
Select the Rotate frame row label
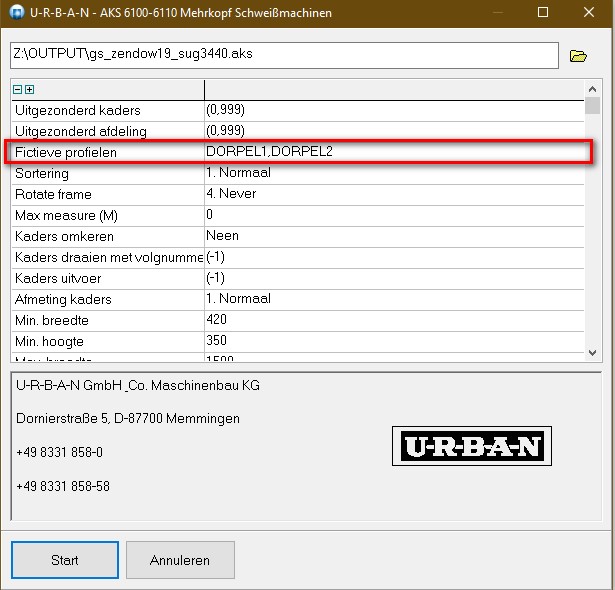tap(53, 195)
